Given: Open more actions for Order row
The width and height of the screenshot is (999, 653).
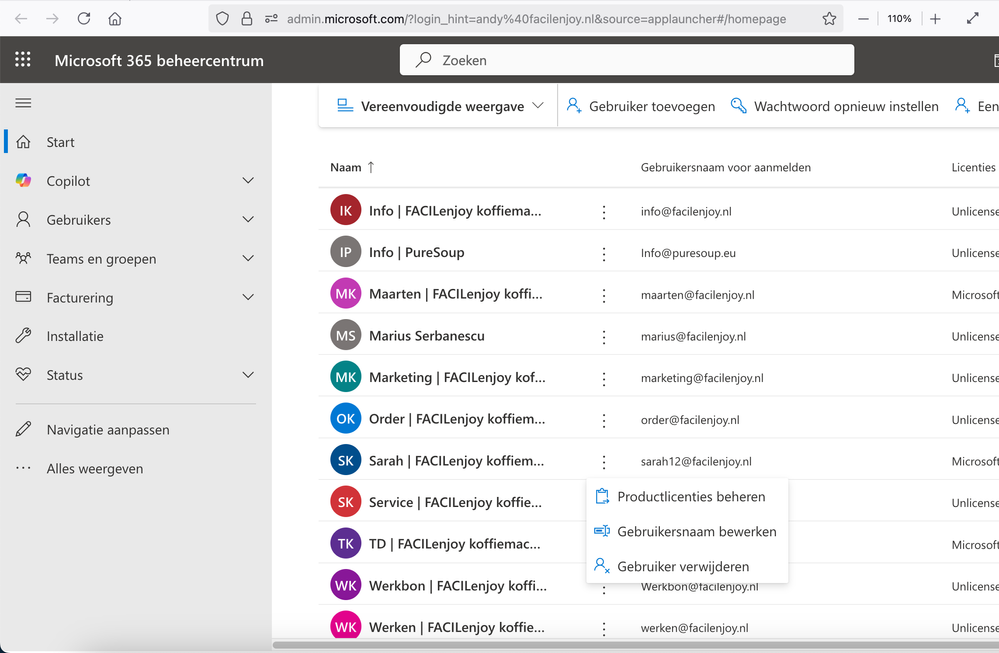Looking at the screenshot, I should (x=604, y=420).
